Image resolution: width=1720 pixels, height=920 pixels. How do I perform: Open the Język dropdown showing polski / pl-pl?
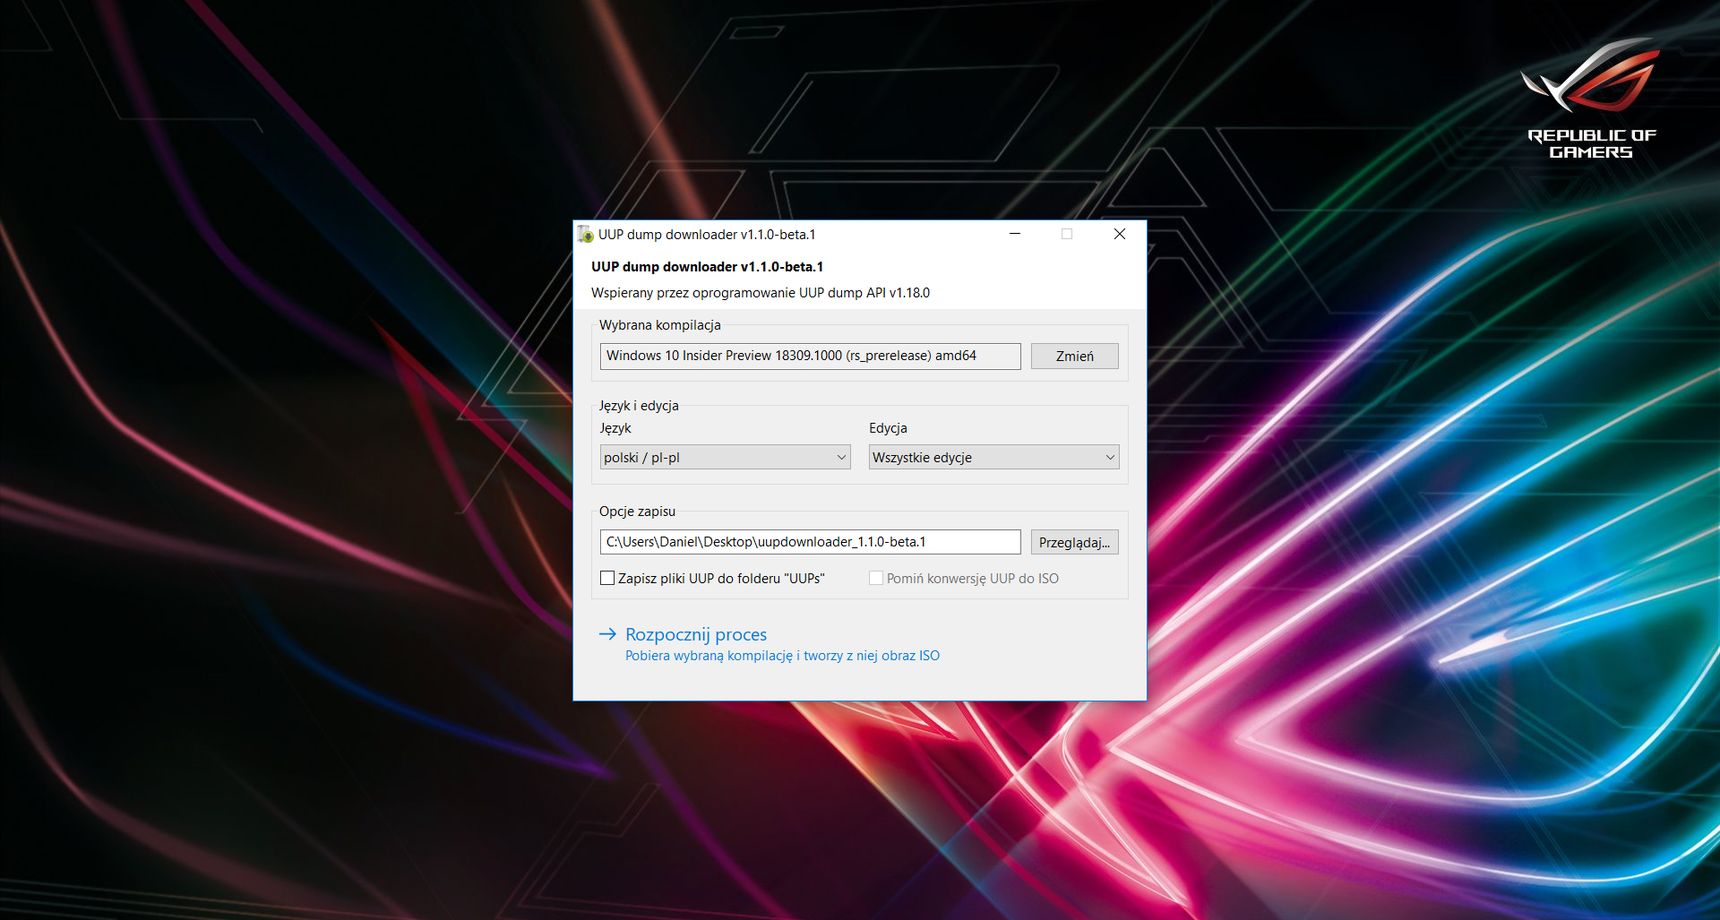point(725,457)
